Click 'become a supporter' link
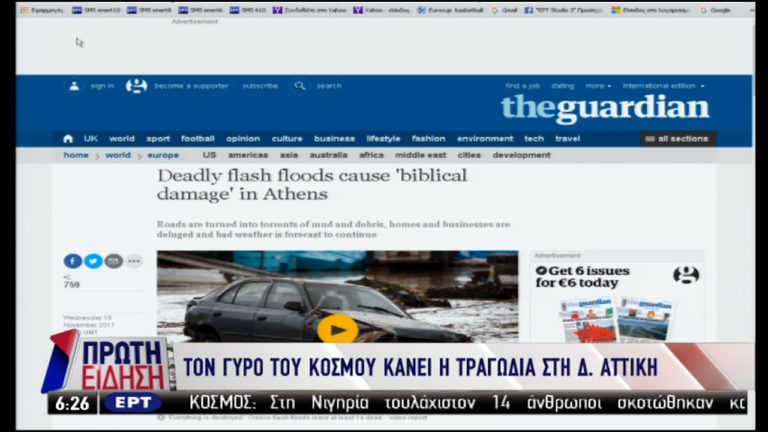Screen dimensions: 768x432 (191, 86)
